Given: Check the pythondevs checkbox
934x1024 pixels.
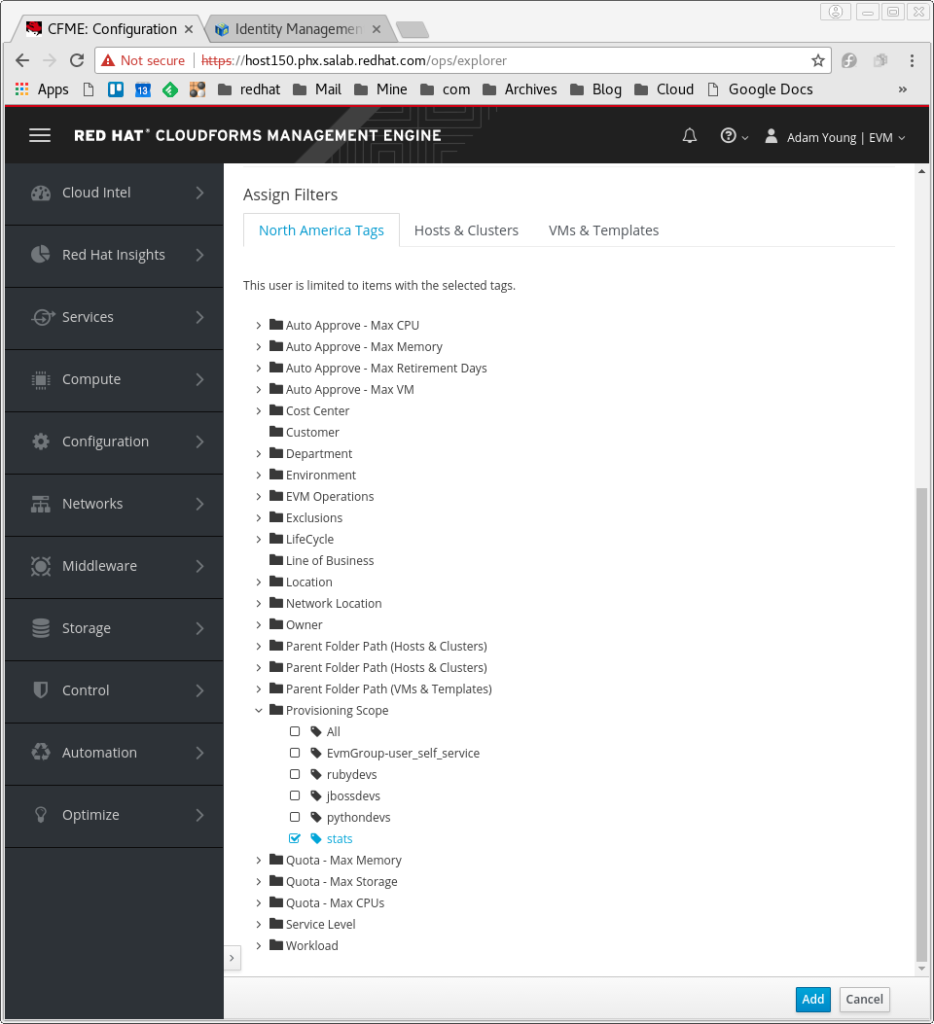Looking at the screenshot, I should coord(295,817).
